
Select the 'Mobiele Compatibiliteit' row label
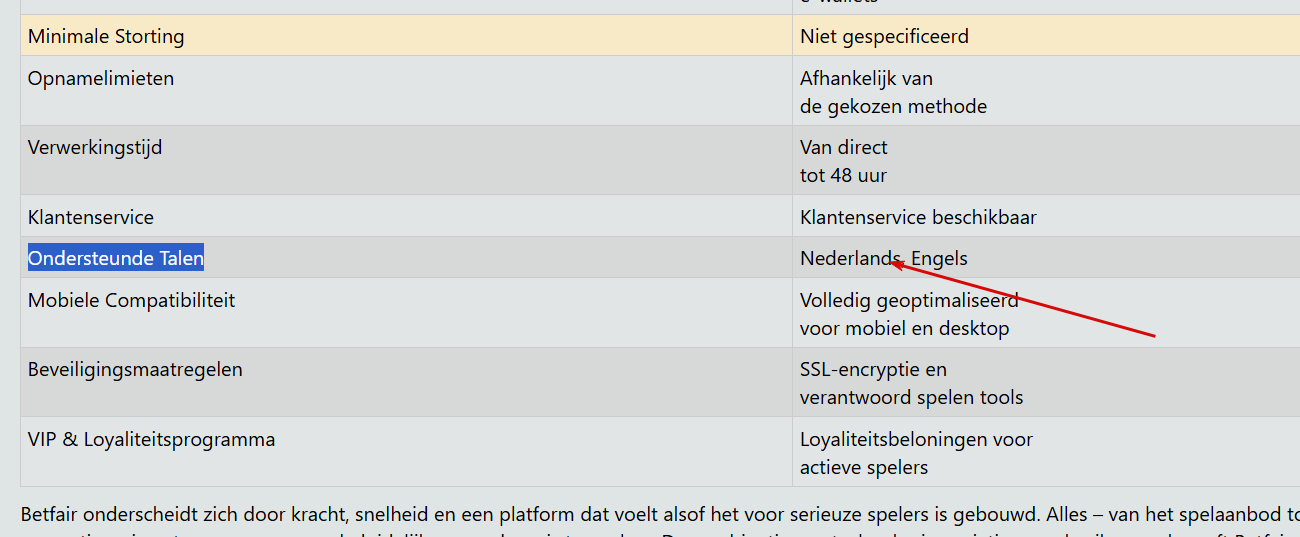[131, 300]
